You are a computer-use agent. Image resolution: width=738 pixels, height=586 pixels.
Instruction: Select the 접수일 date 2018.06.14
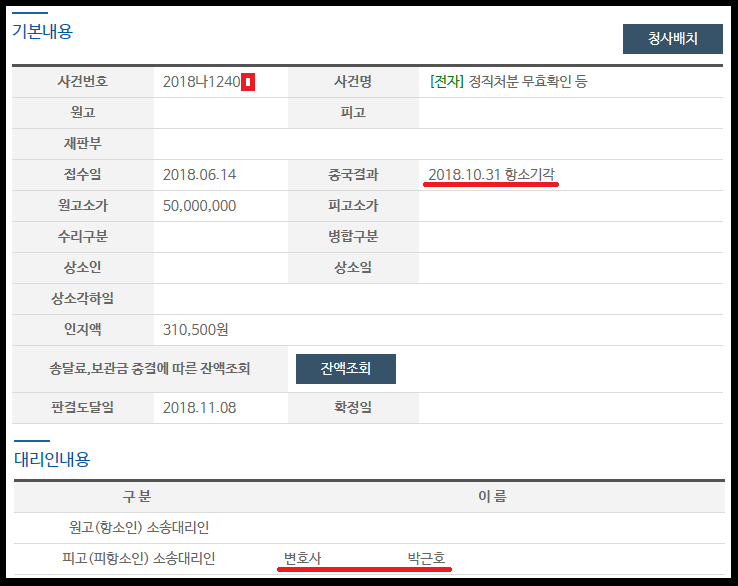point(199,175)
